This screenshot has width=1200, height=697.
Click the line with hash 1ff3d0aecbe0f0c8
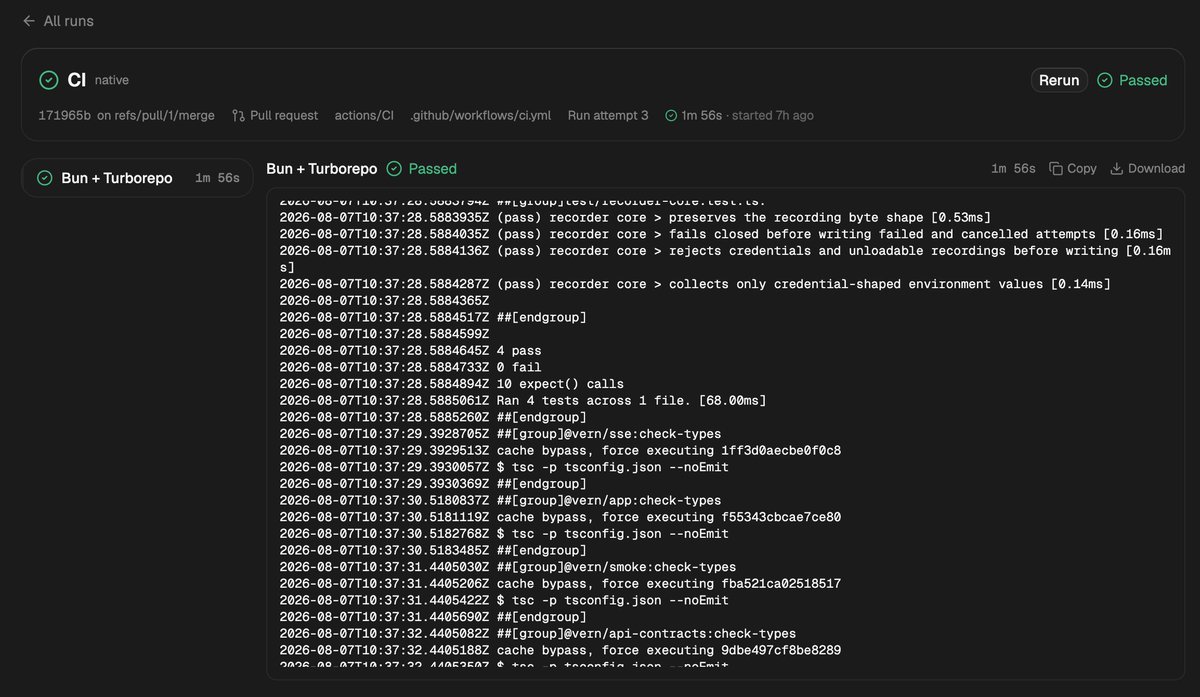[560, 450]
